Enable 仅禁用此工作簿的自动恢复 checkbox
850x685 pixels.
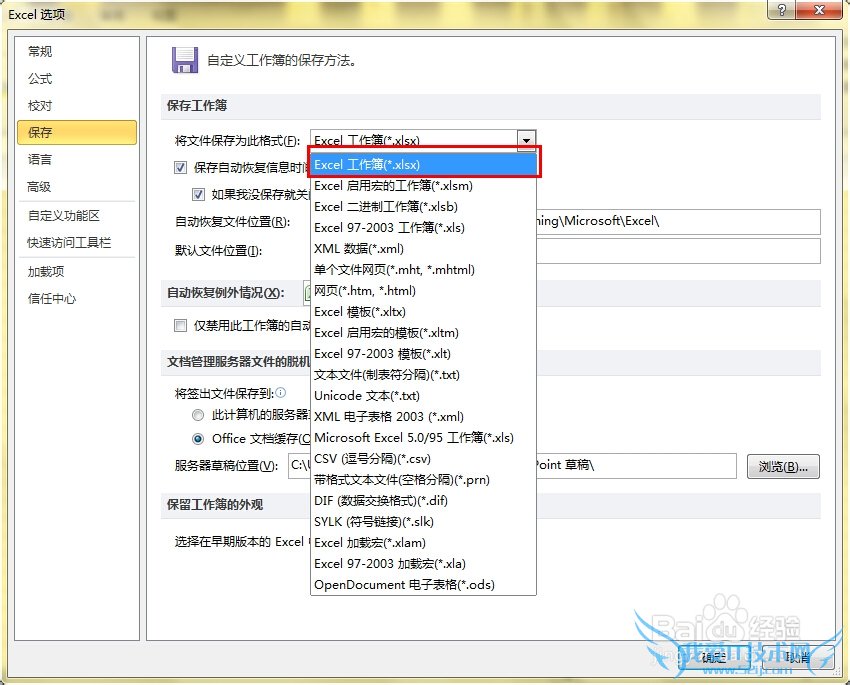click(181, 325)
